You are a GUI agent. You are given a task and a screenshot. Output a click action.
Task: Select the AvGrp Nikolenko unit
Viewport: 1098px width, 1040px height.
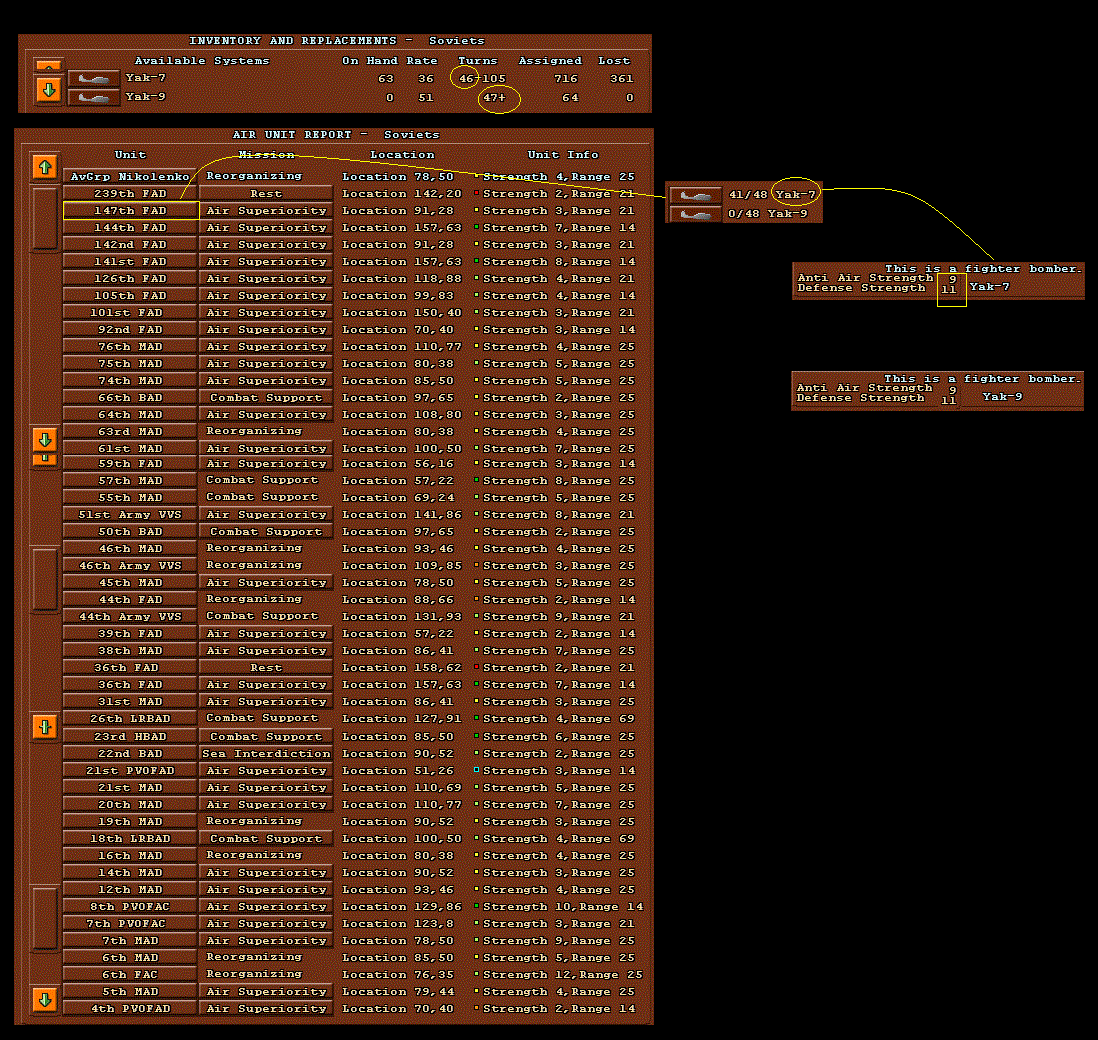tap(129, 176)
